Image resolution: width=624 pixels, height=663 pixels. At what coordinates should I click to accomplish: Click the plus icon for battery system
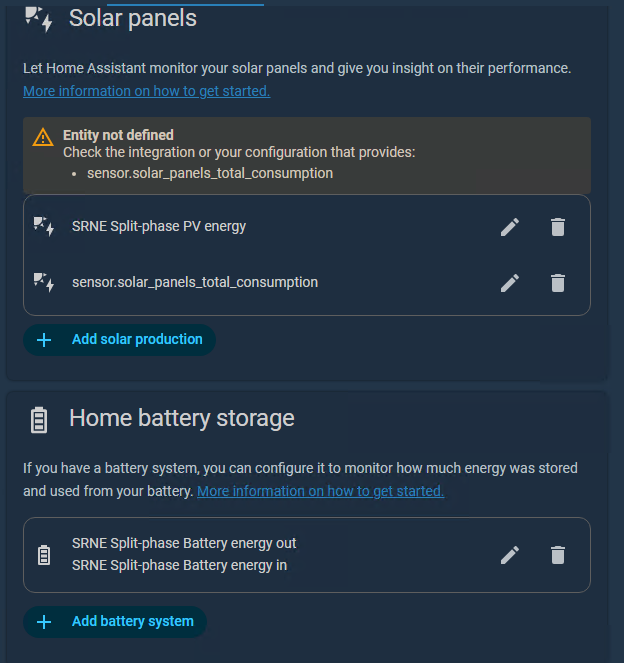coord(44,622)
